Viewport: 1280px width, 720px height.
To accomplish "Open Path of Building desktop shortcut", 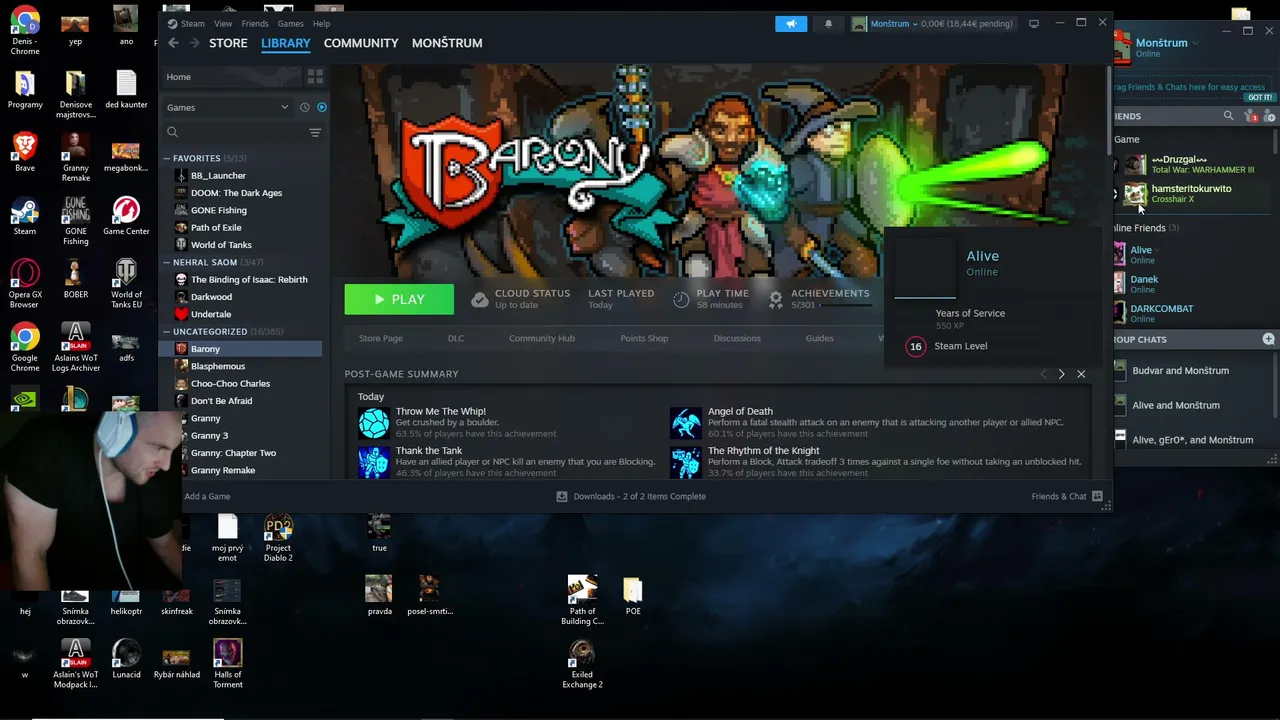I will 582,601.
